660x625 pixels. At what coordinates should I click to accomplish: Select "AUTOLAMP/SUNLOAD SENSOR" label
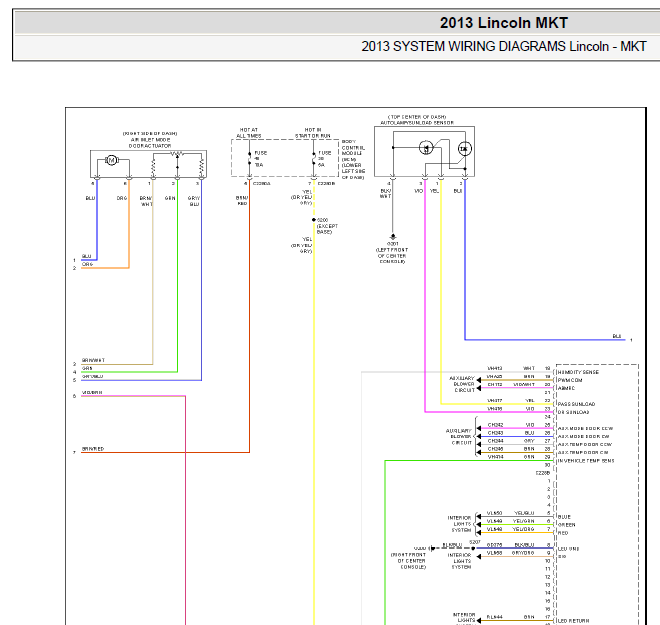pyautogui.click(x=417, y=123)
